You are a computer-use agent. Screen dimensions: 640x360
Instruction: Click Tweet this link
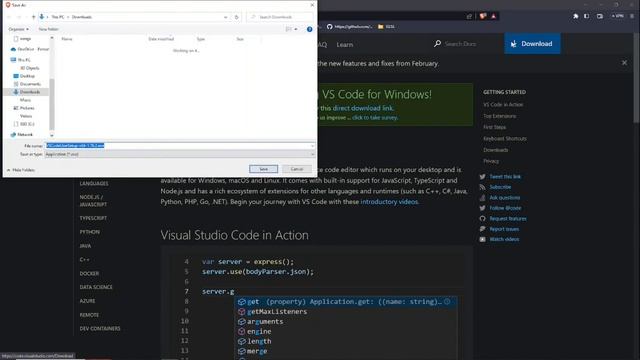505,177
